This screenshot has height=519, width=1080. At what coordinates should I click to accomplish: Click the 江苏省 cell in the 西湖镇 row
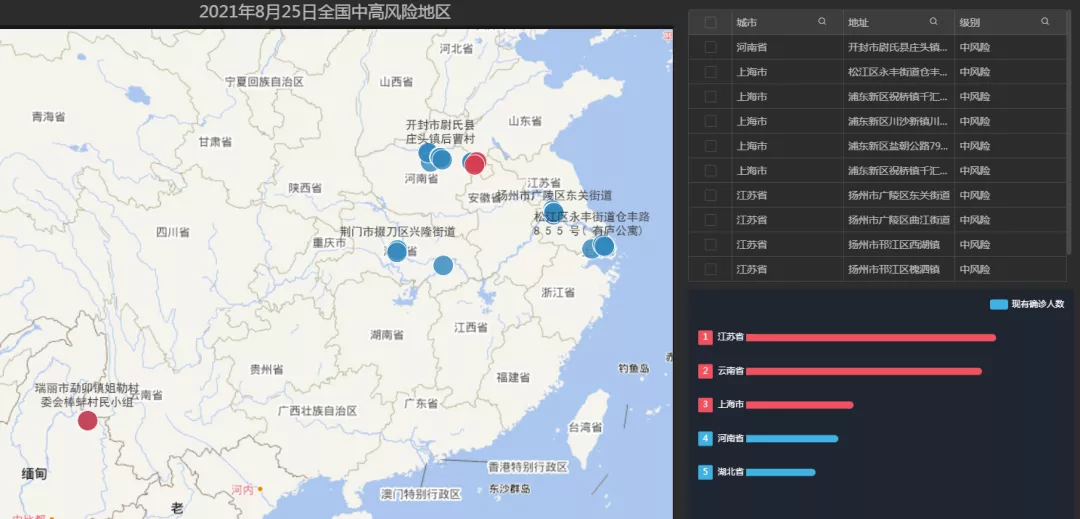(x=787, y=244)
